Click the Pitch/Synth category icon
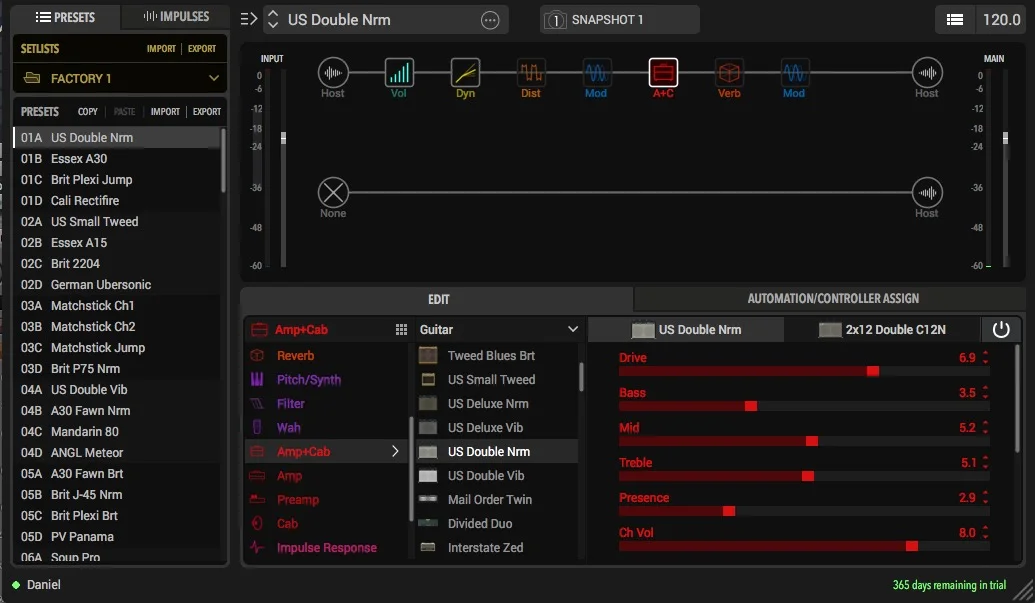The image size is (1035, 603). tap(257, 379)
